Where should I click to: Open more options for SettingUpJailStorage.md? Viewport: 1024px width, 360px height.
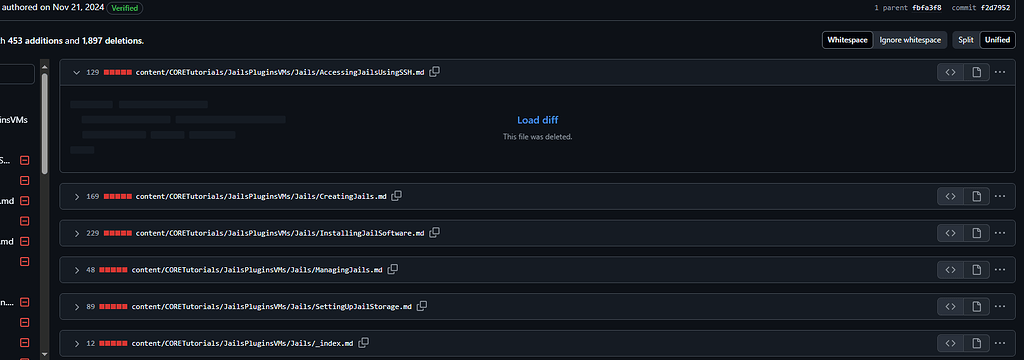tap(1000, 306)
